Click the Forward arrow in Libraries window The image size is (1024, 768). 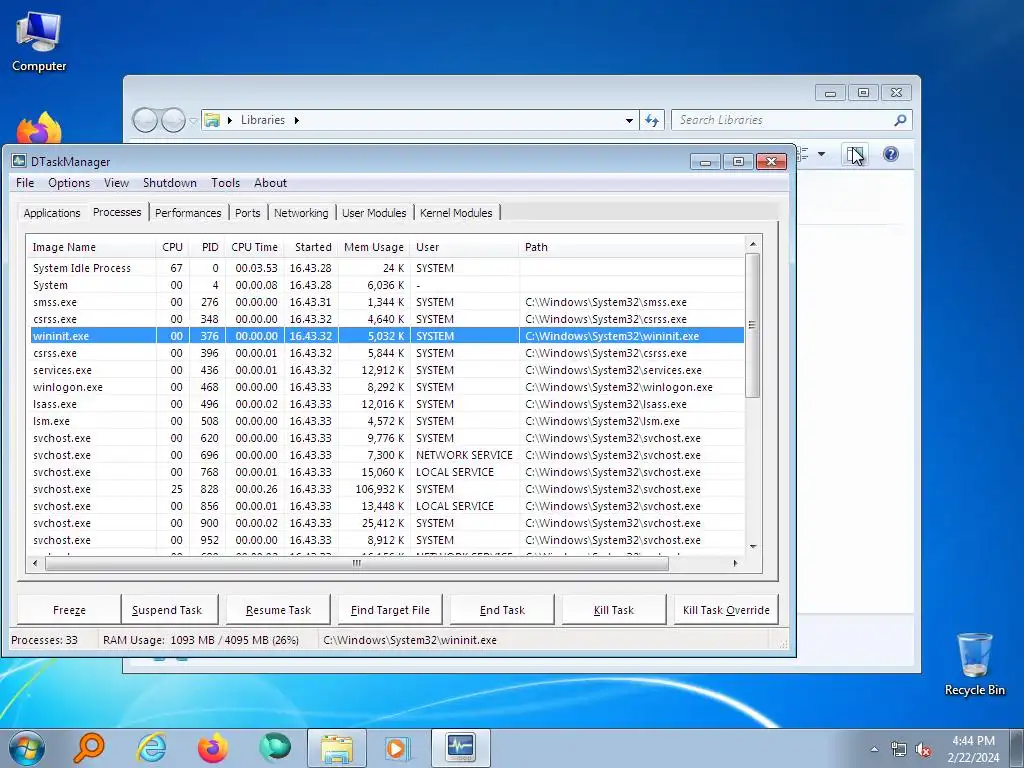(173, 120)
